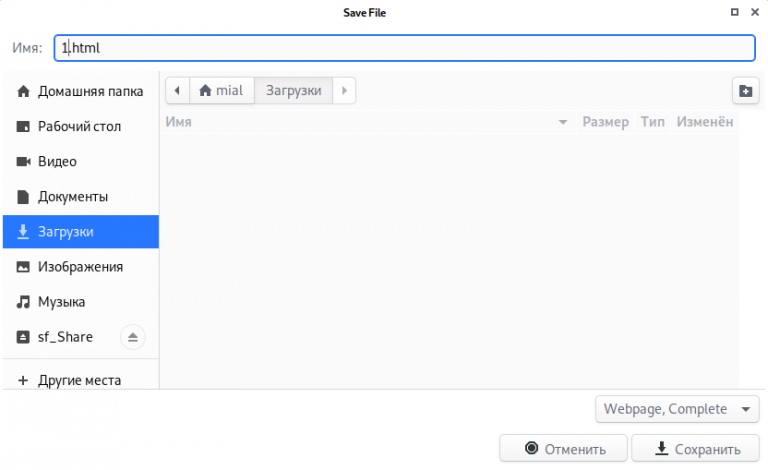Click the Отменить button
This screenshot has height=470, width=768.
563,448
